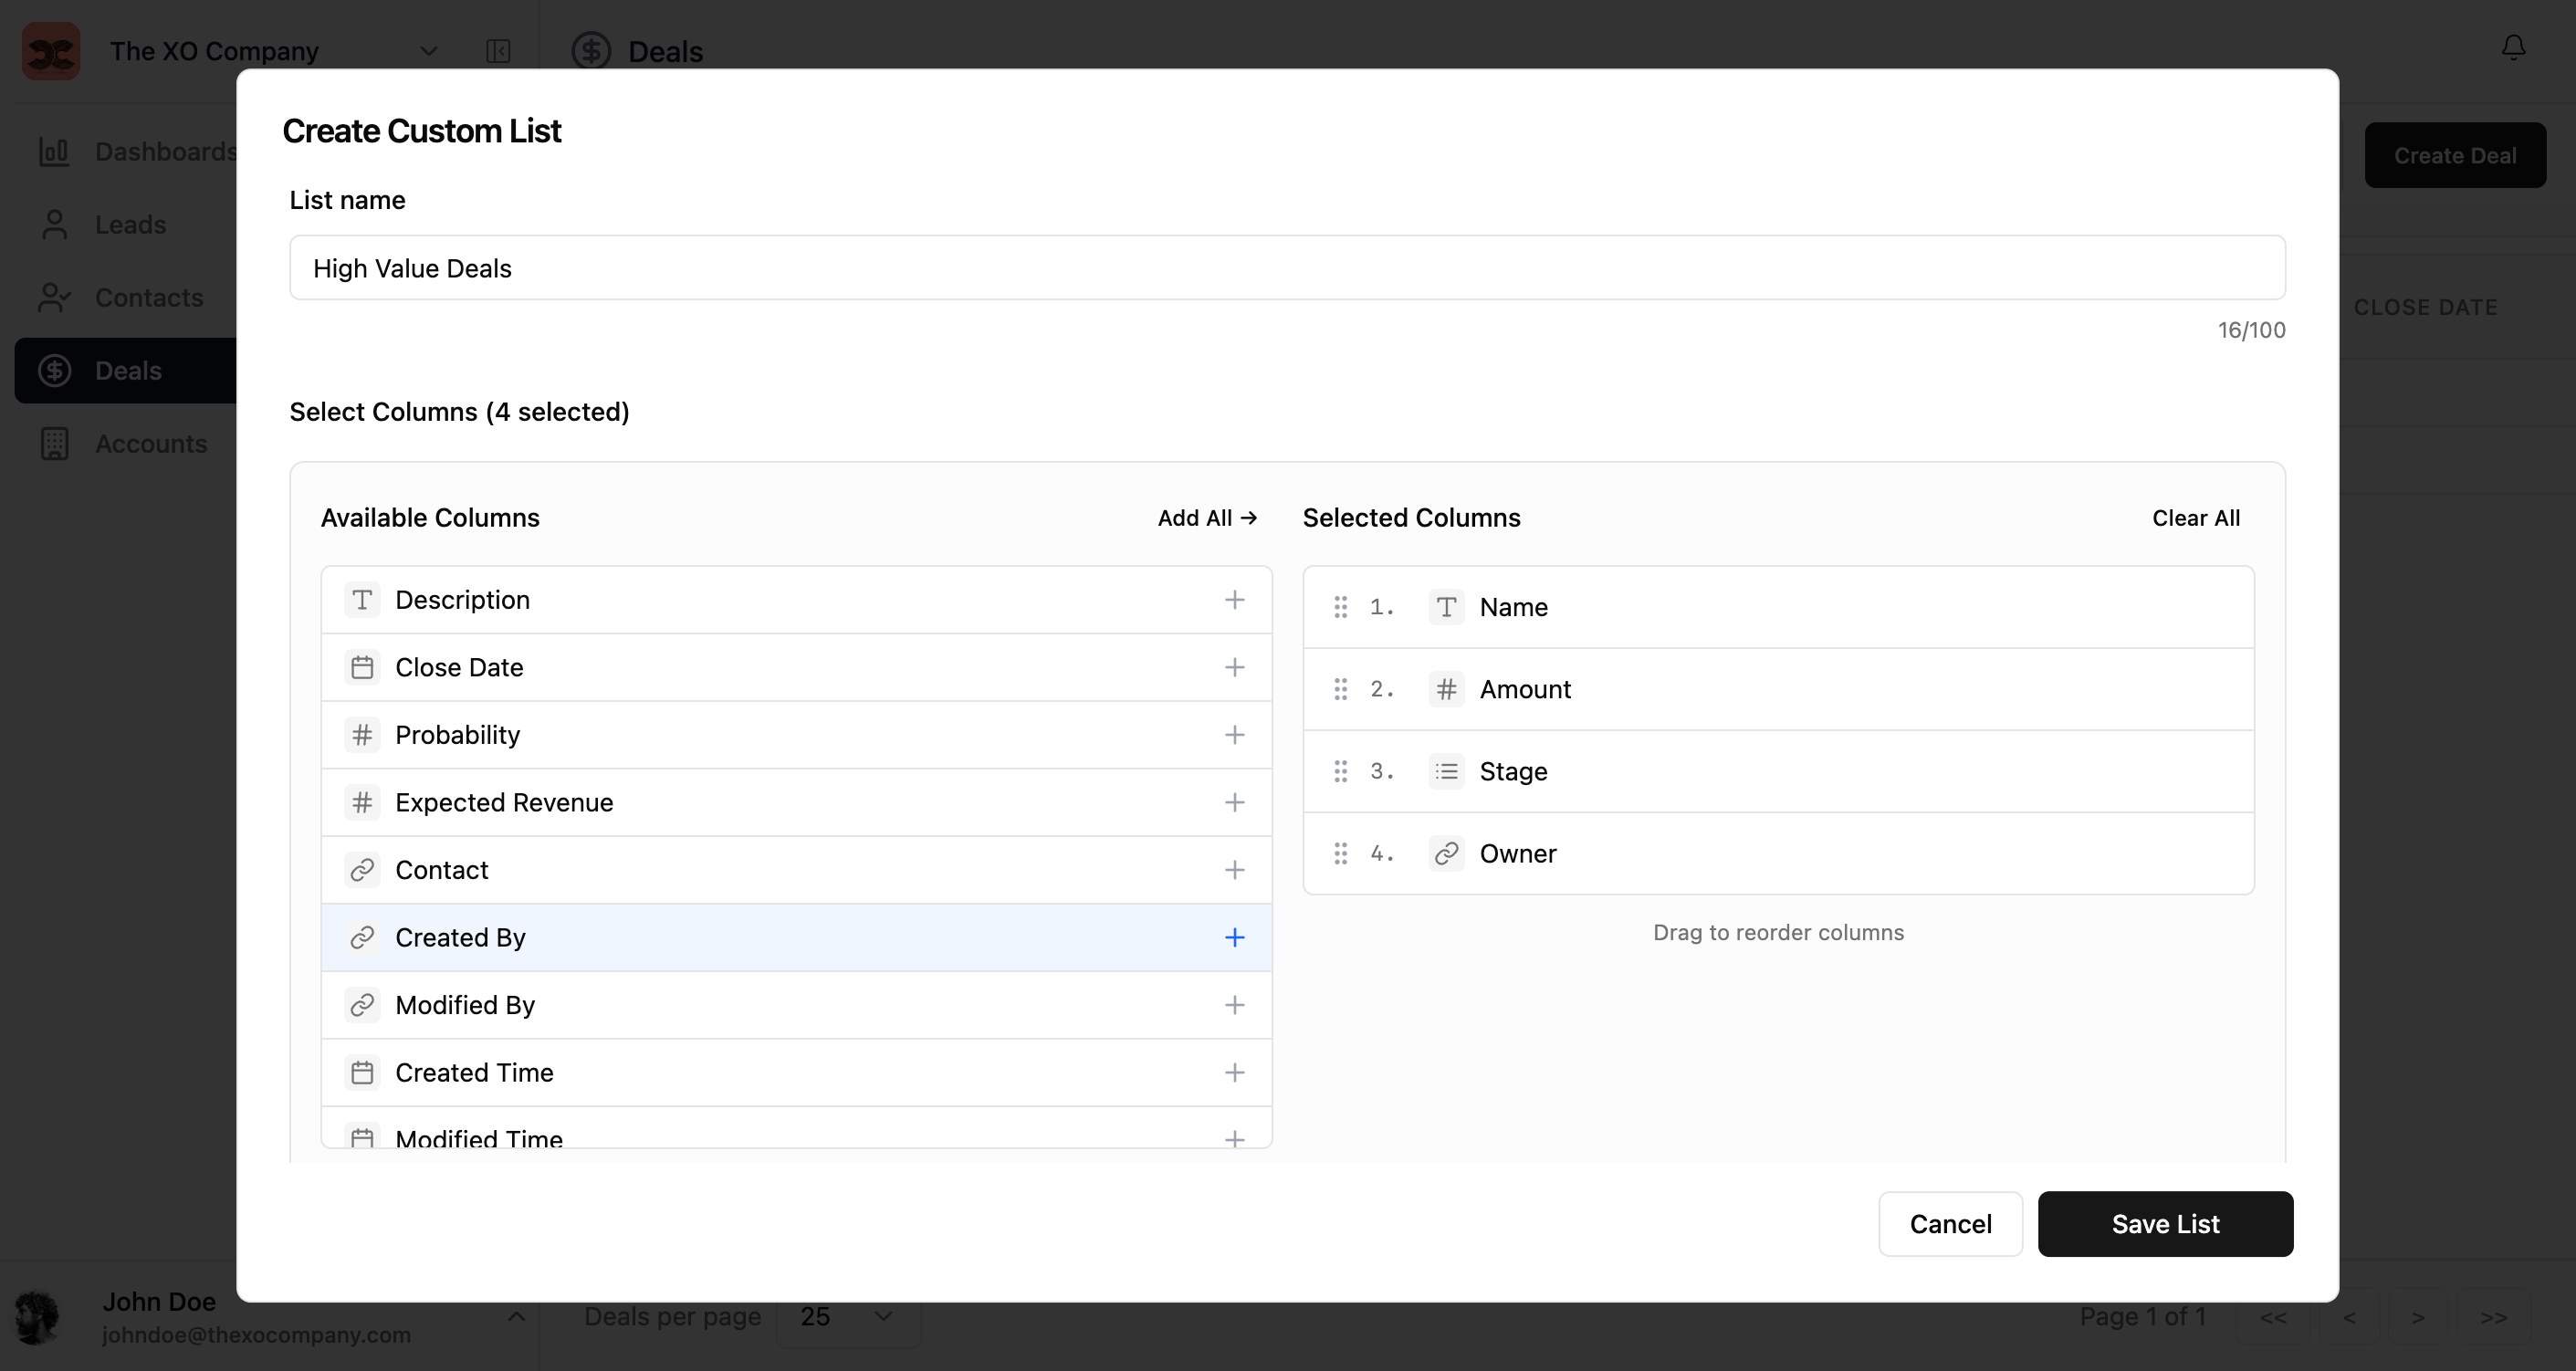Add Created Time via its plus icon
The width and height of the screenshot is (2576, 1371).
[x=1234, y=1072]
